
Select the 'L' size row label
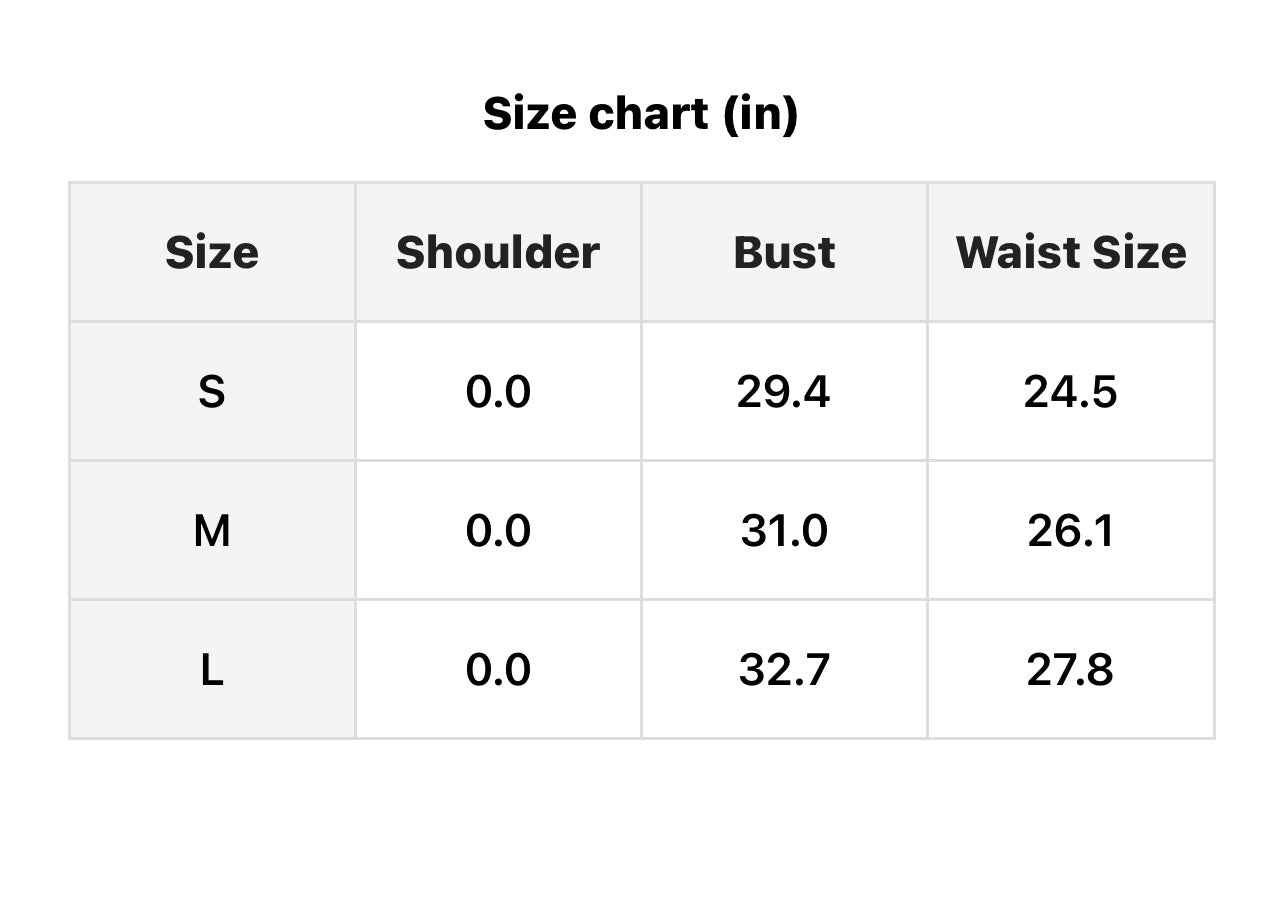pos(212,670)
